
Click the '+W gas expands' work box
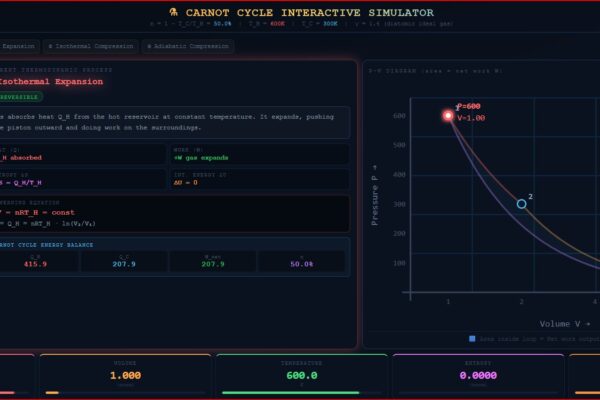coord(260,154)
